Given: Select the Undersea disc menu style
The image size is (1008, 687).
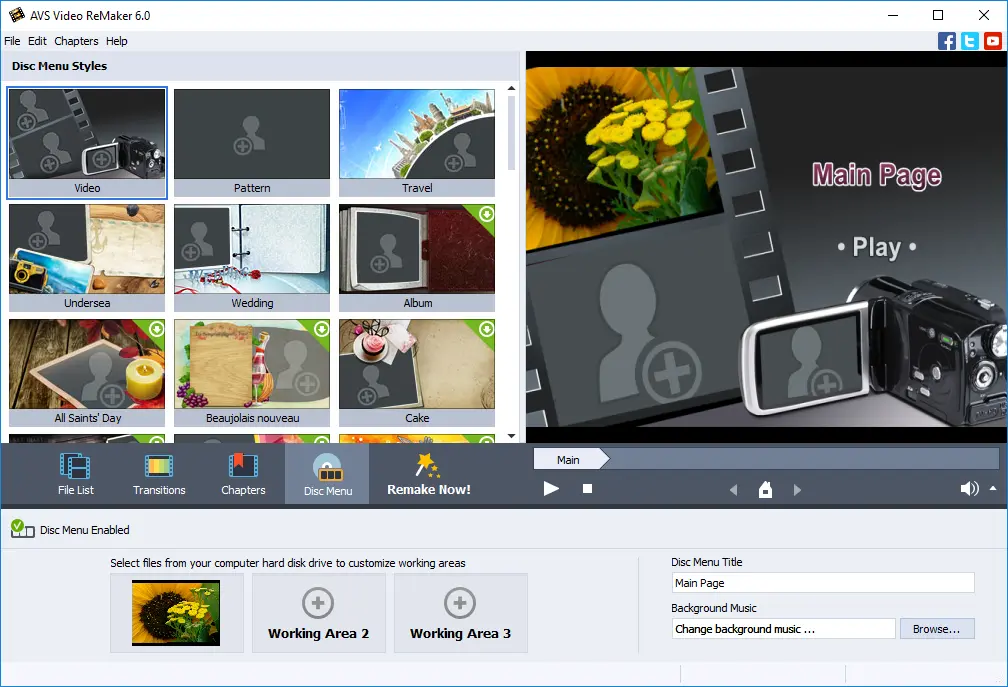Looking at the screenshot, I should (87, 257).
